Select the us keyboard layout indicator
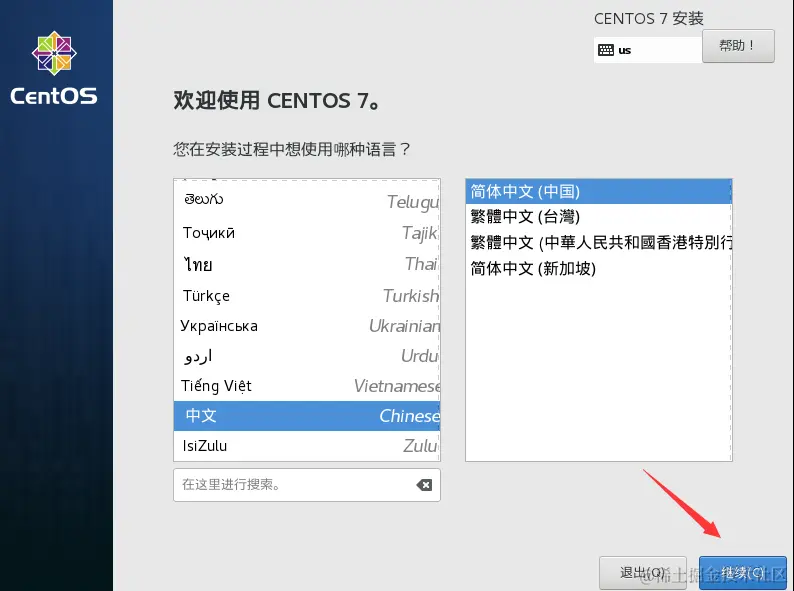Screen dimensions: 794x591 (648, 50)
